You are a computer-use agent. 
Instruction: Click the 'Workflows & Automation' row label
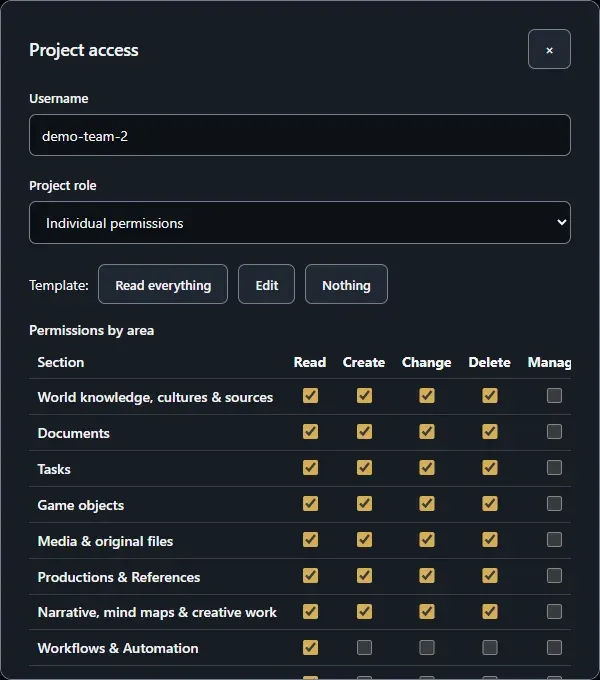click(x=118, y=648)
